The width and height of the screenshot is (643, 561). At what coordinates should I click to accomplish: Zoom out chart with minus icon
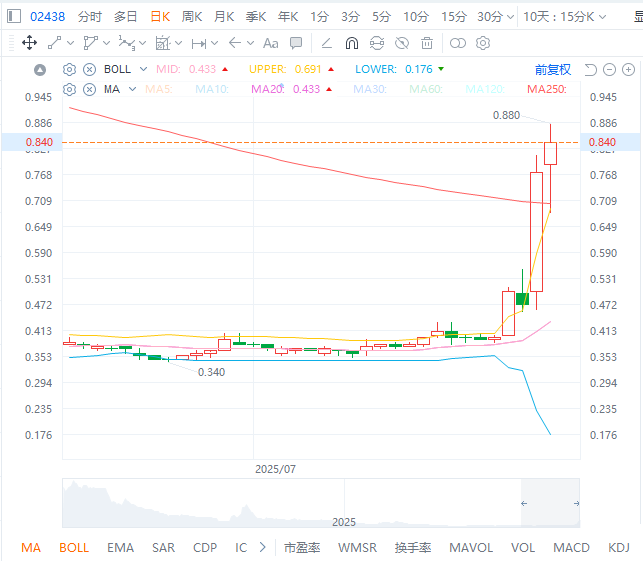click(x=609, y=70)
